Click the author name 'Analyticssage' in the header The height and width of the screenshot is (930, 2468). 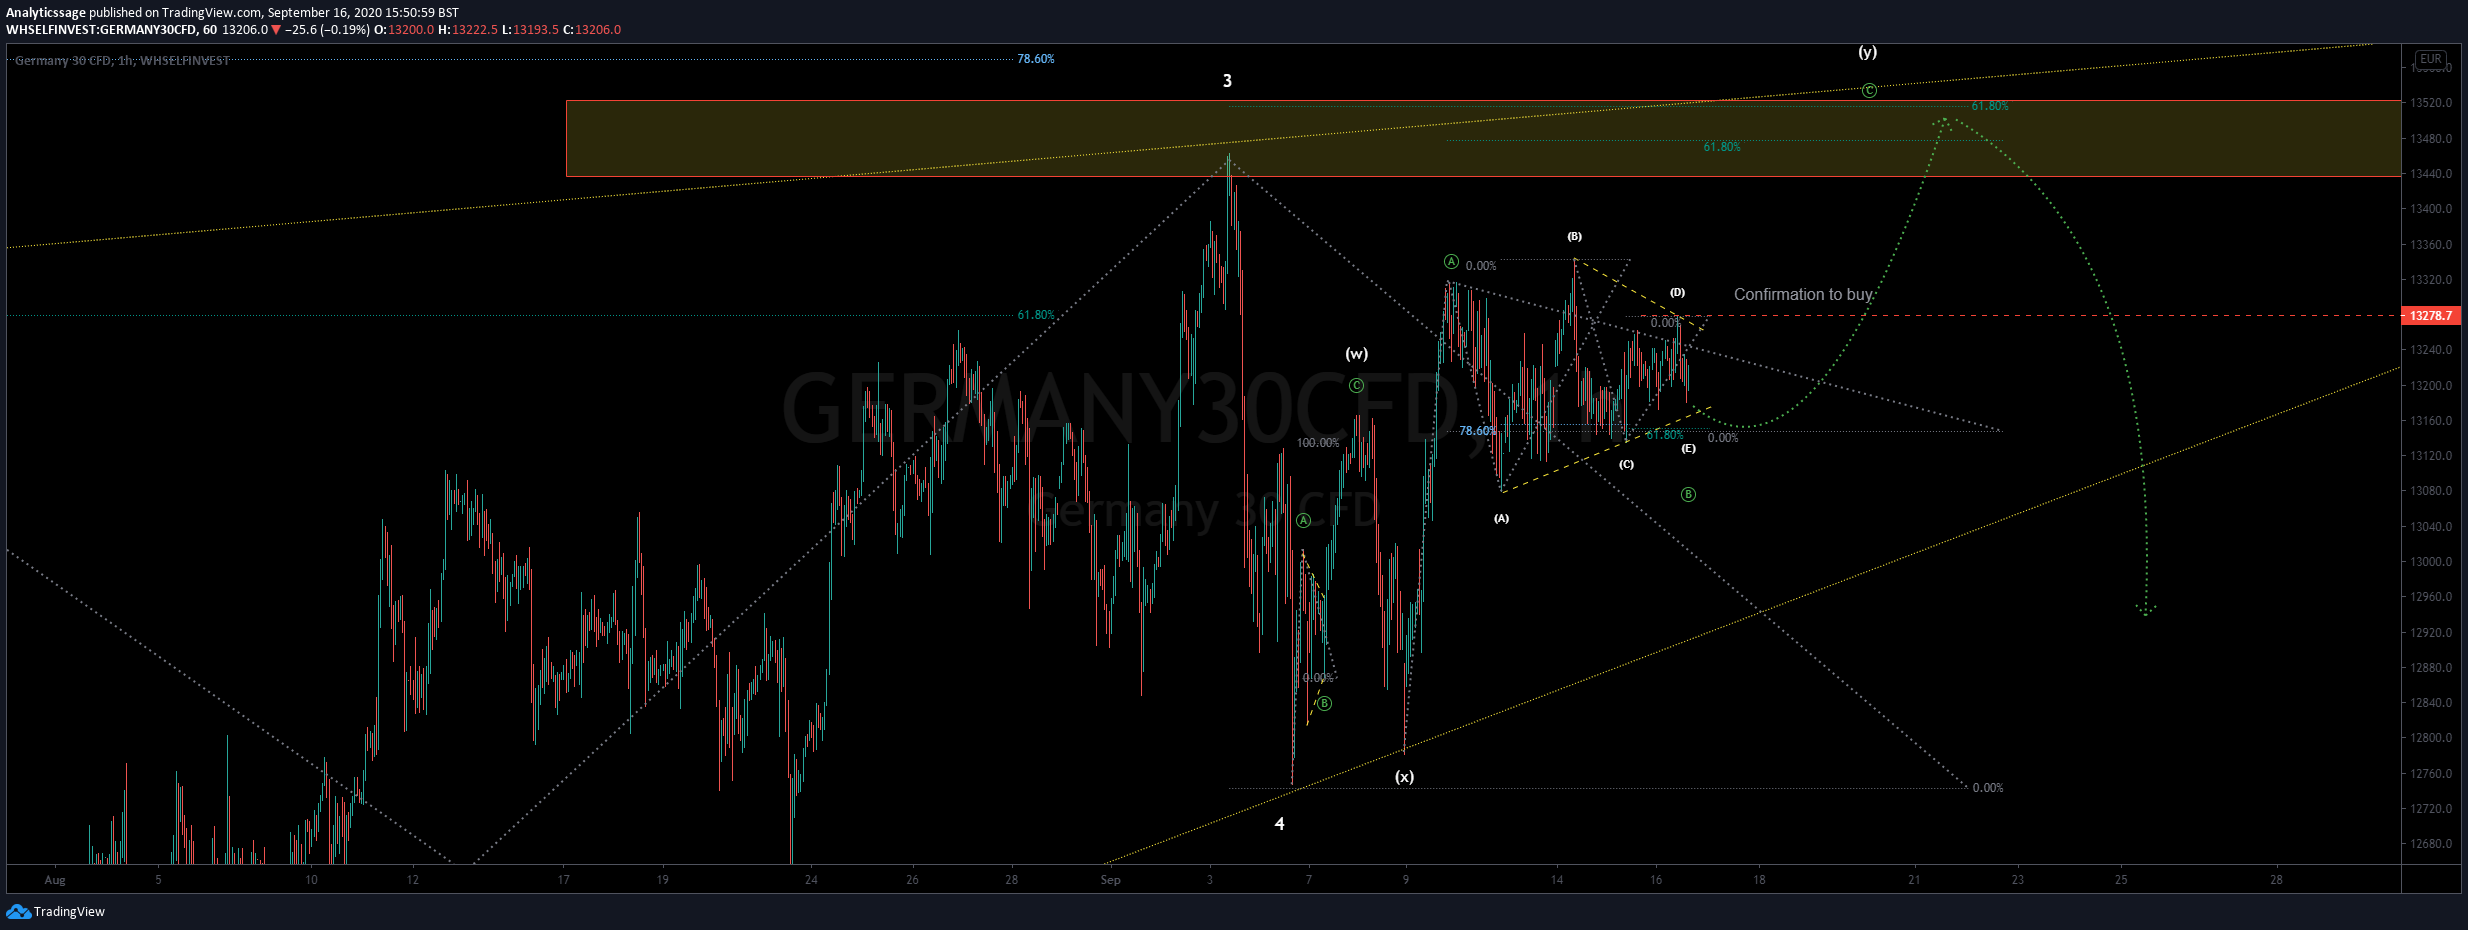click(x=46, y=13)
